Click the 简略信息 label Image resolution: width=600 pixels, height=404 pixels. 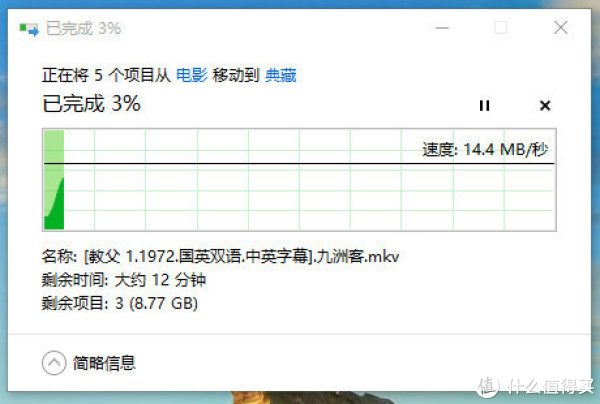tap(104, 363)
